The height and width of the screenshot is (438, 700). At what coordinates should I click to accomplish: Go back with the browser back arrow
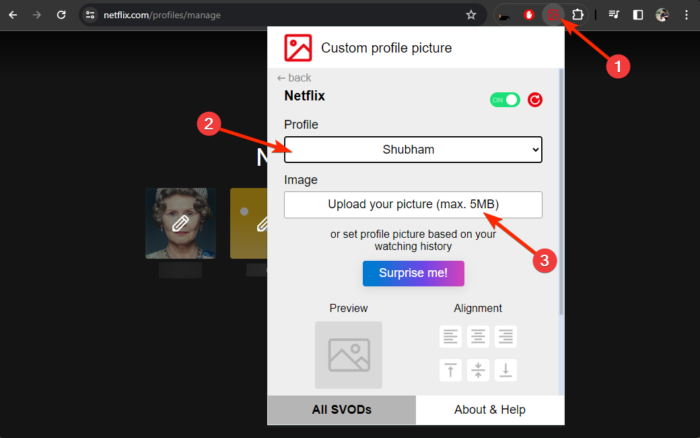[13, 15]
